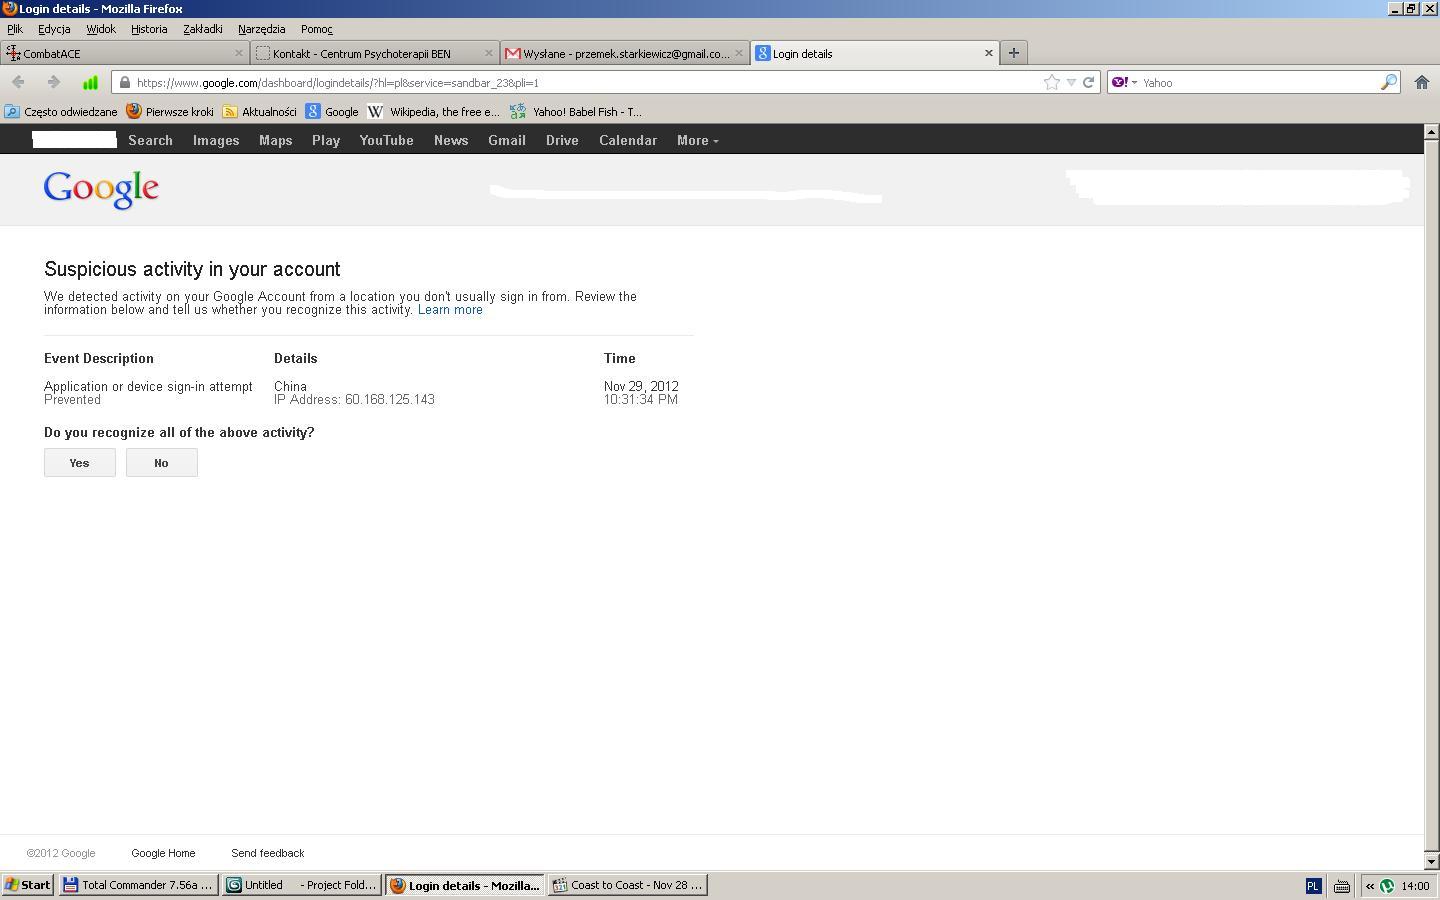
Task: Click the Często odwiedzane bookmark
Action: [61, 112]
